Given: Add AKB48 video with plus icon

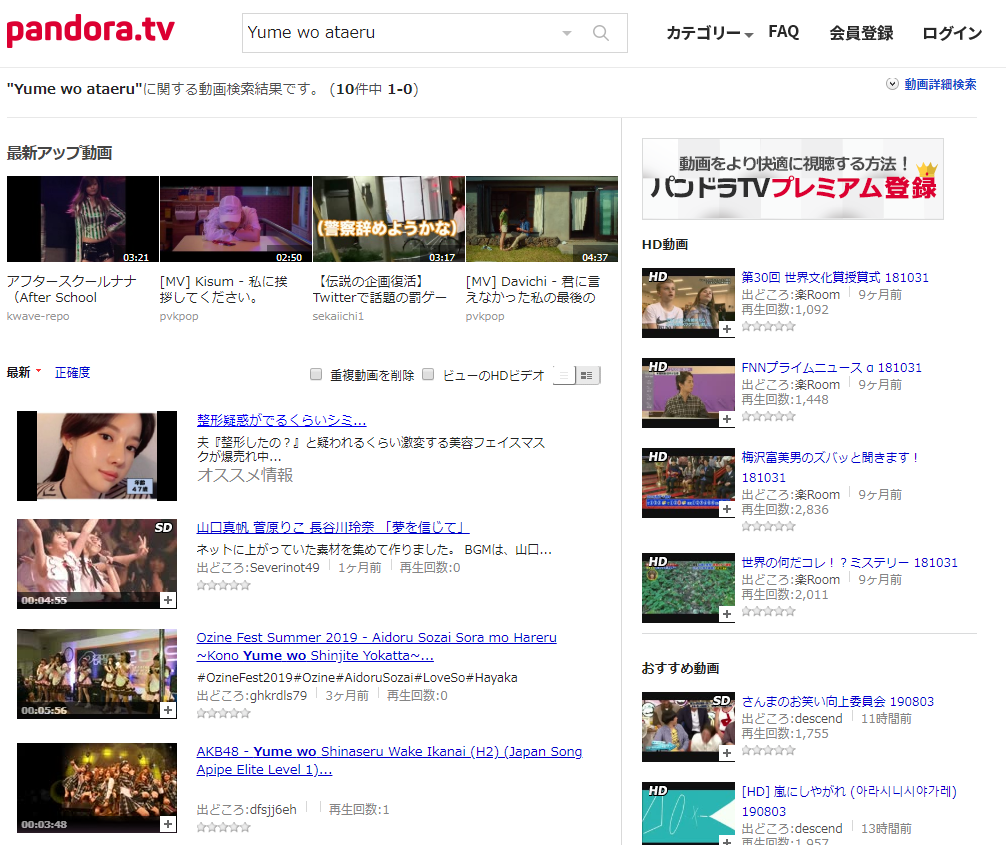Looking at the screenshot, I should coord(168,824).
